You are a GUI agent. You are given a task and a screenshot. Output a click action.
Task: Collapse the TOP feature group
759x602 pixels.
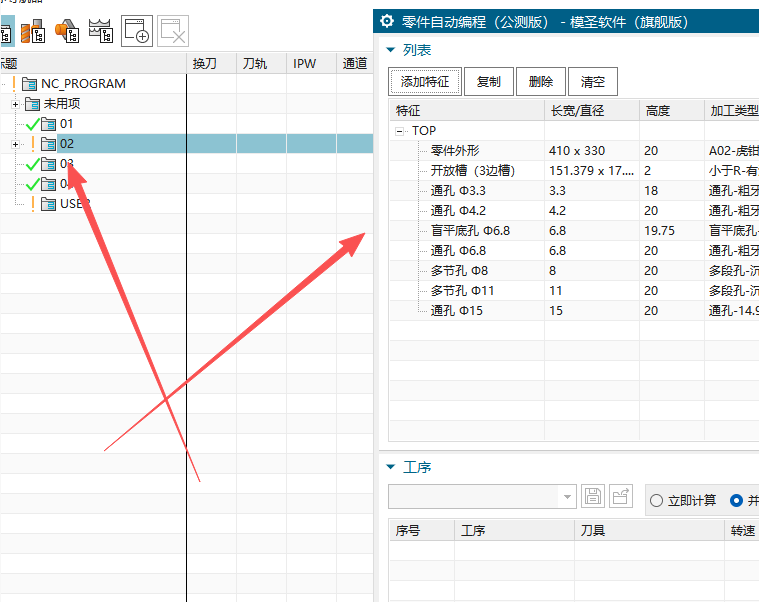(399, 131)
